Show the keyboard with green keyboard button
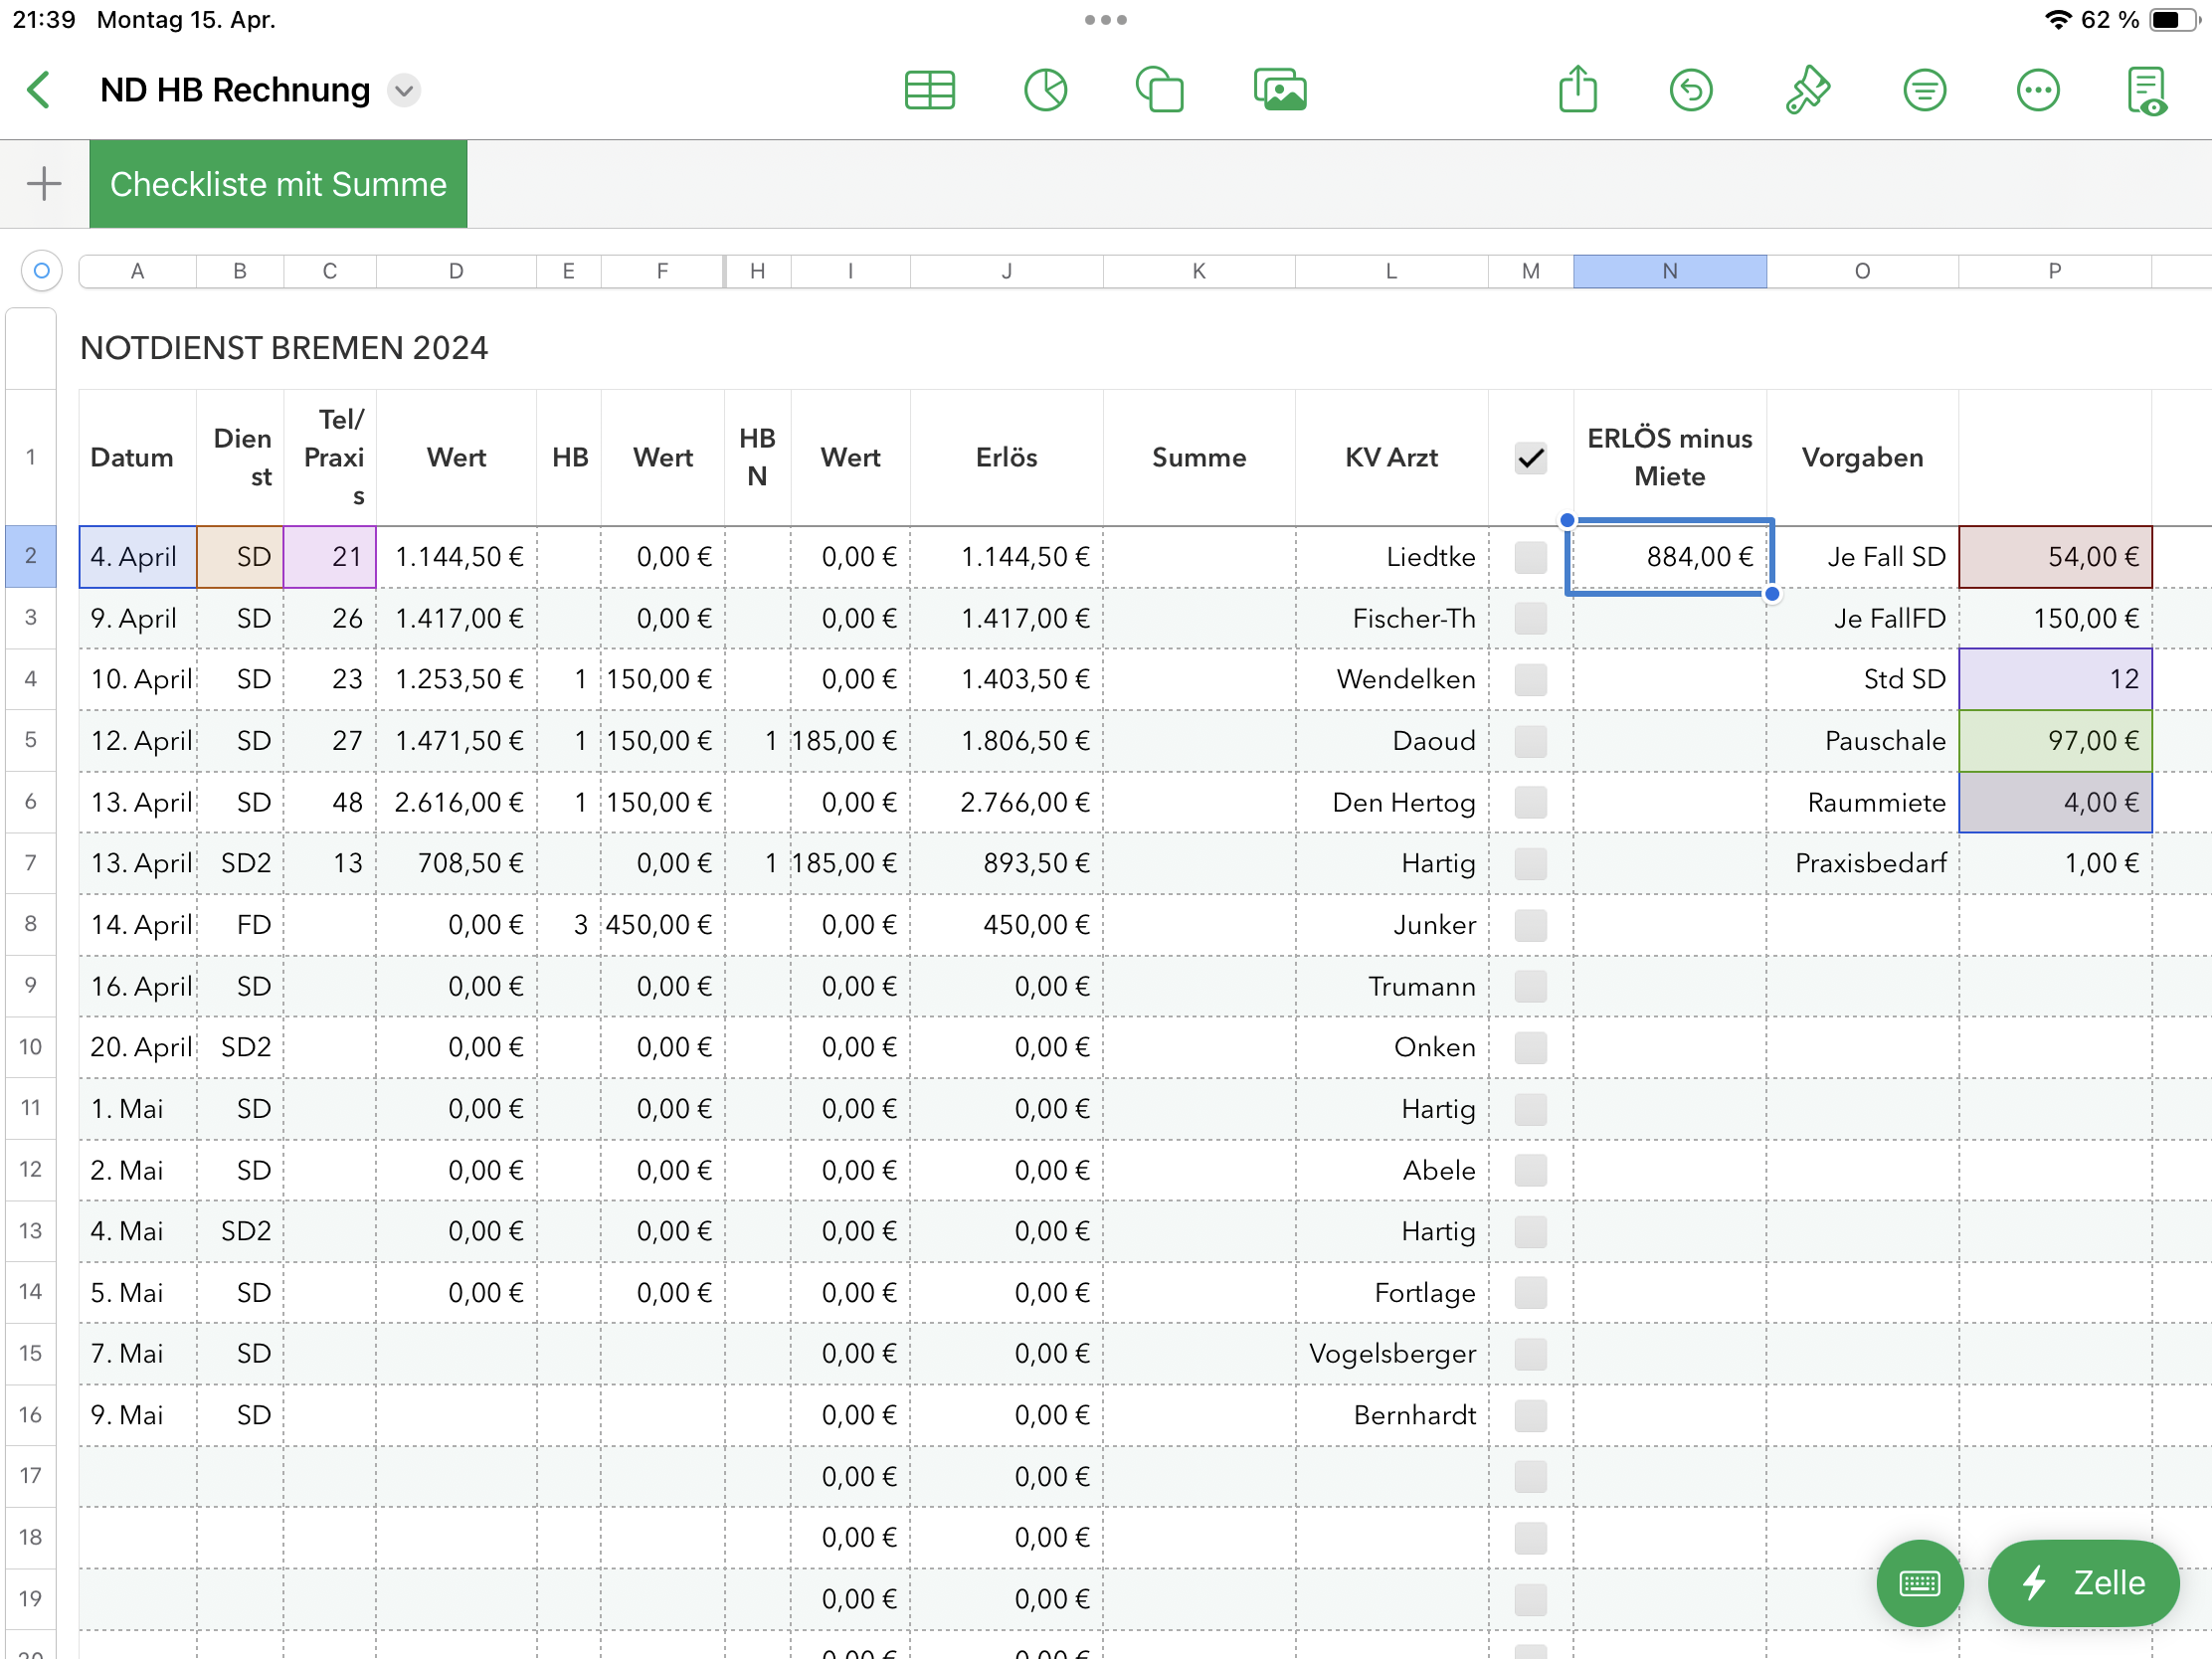 pos(1919,1582)
